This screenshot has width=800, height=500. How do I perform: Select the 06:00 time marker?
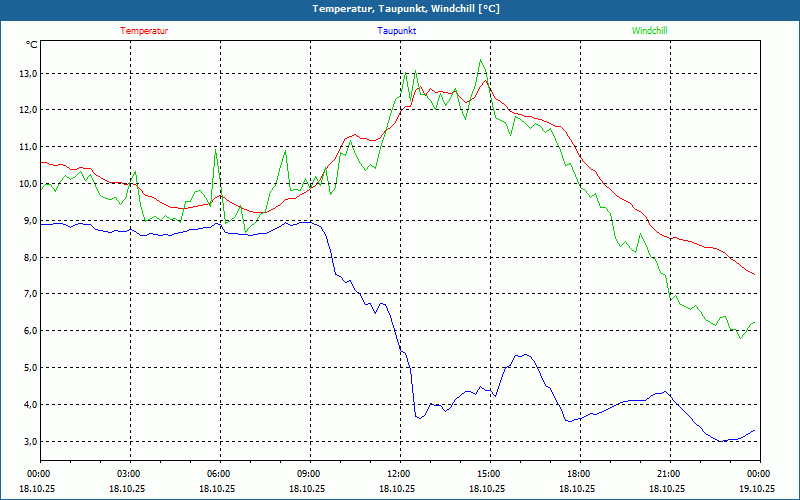pyautogui.click(x=219, y=474)
